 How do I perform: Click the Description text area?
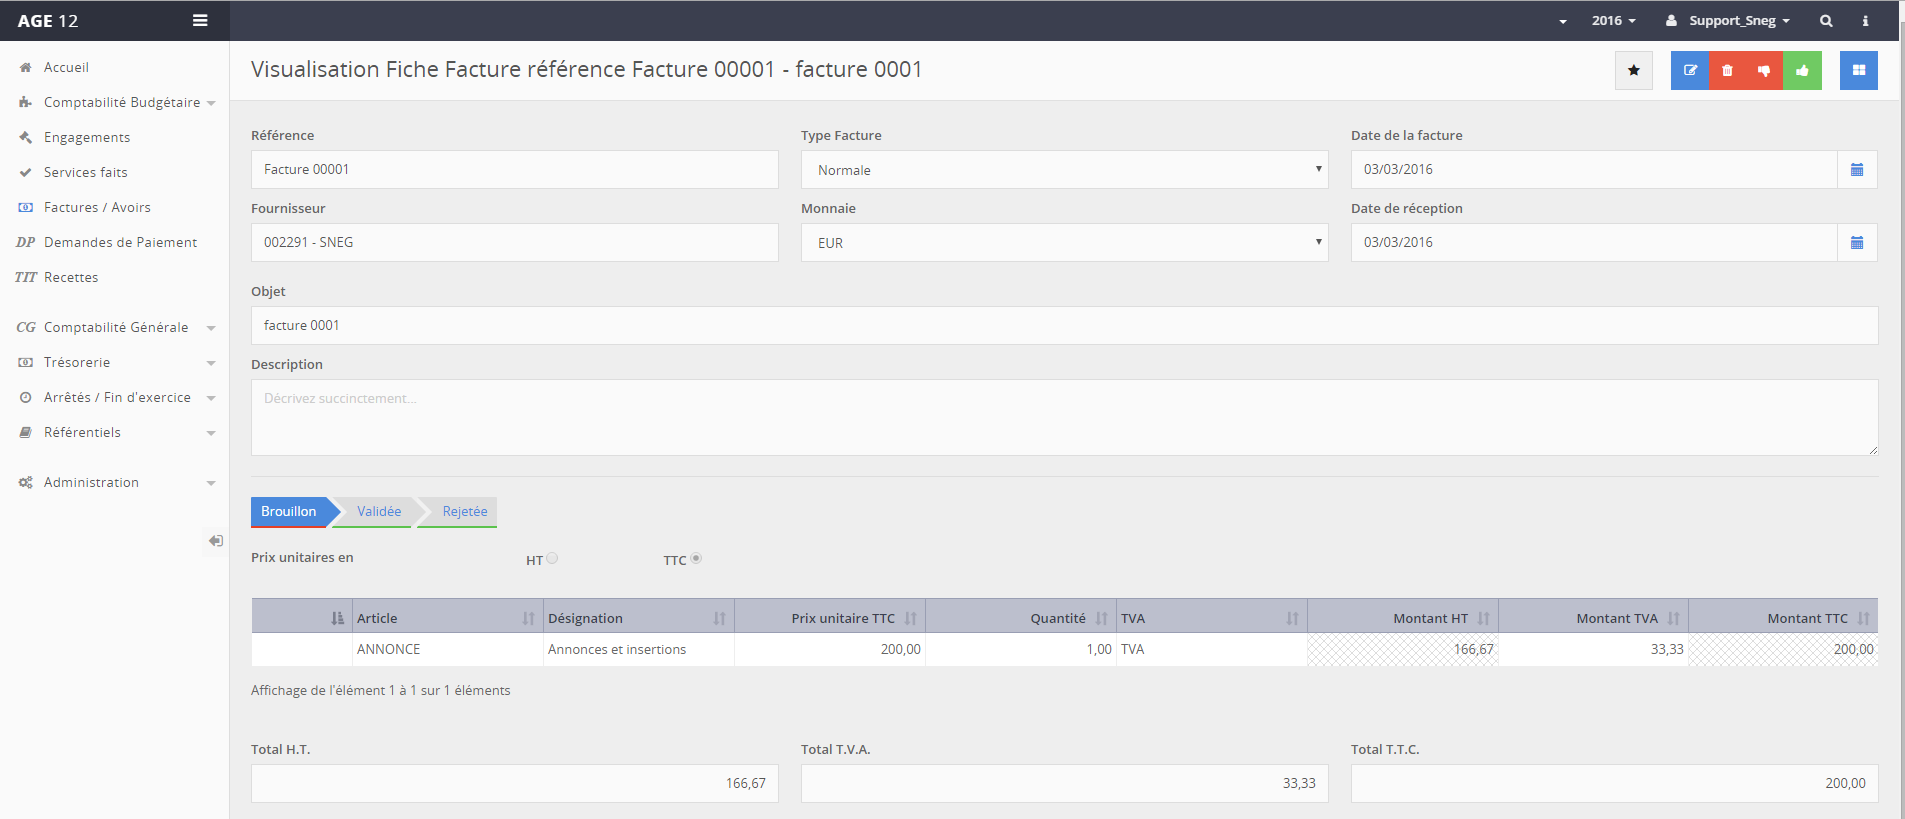[x=1064, y=418]
